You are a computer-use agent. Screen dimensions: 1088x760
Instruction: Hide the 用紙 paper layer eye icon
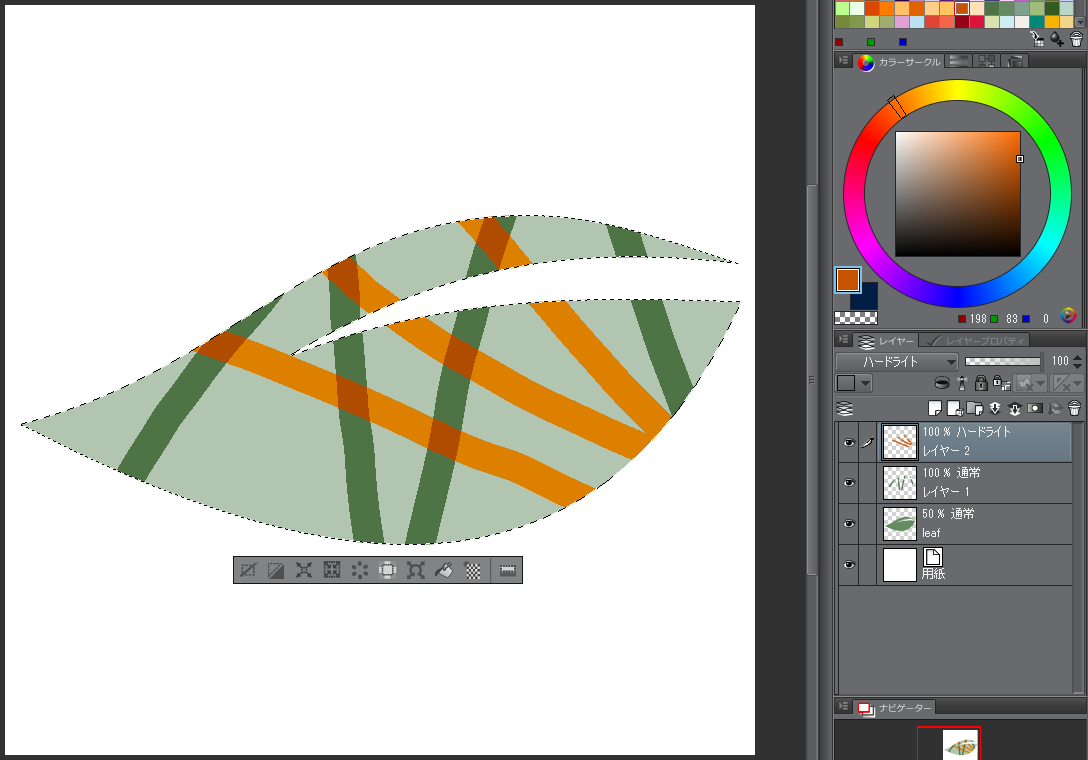coord(849,565)
